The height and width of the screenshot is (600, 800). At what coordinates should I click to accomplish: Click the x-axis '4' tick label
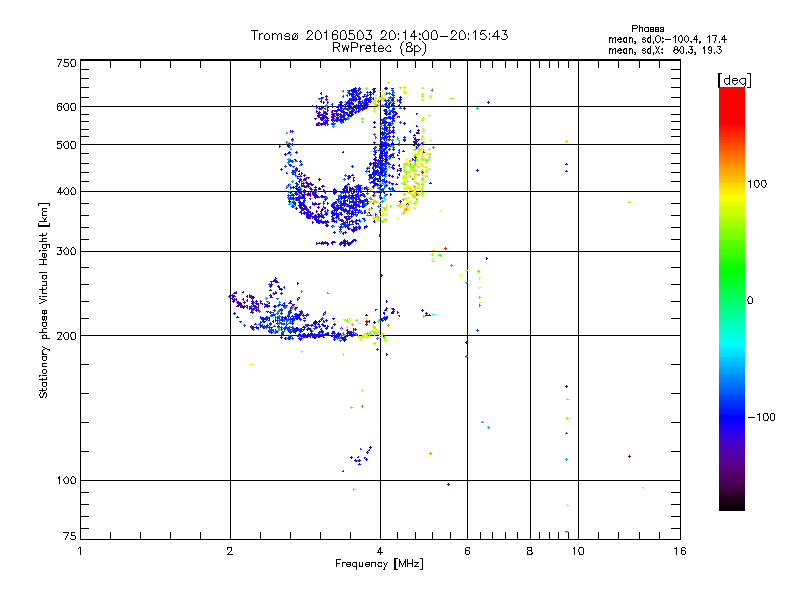(x=380, y=551)
